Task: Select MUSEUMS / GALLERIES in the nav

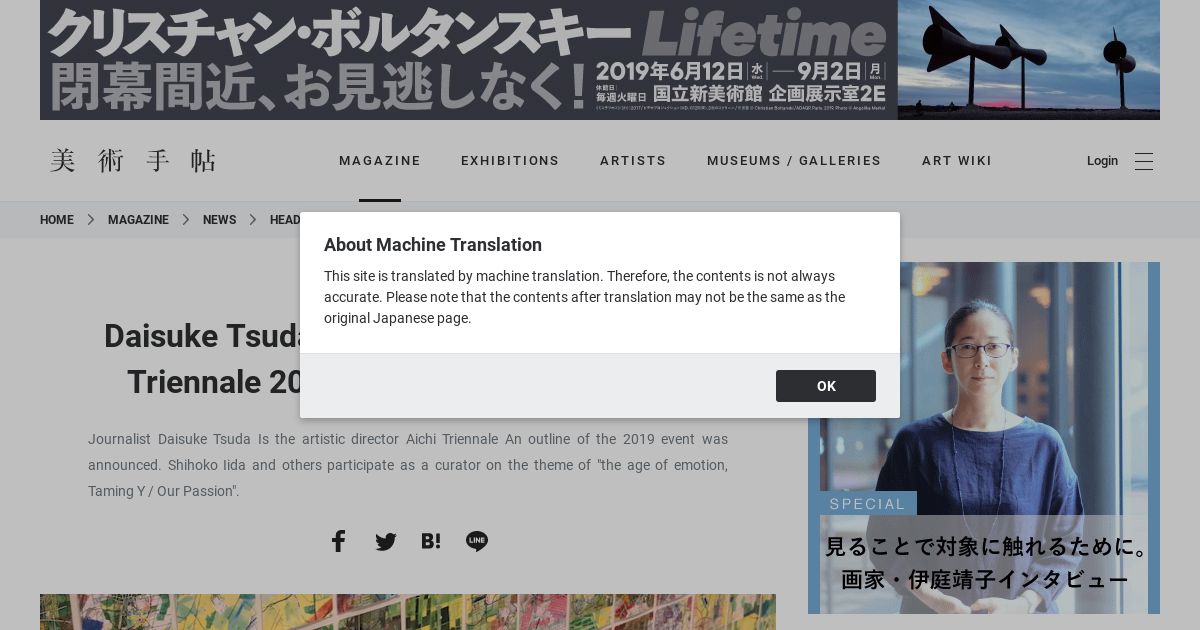Action: [x=794, y=161]
